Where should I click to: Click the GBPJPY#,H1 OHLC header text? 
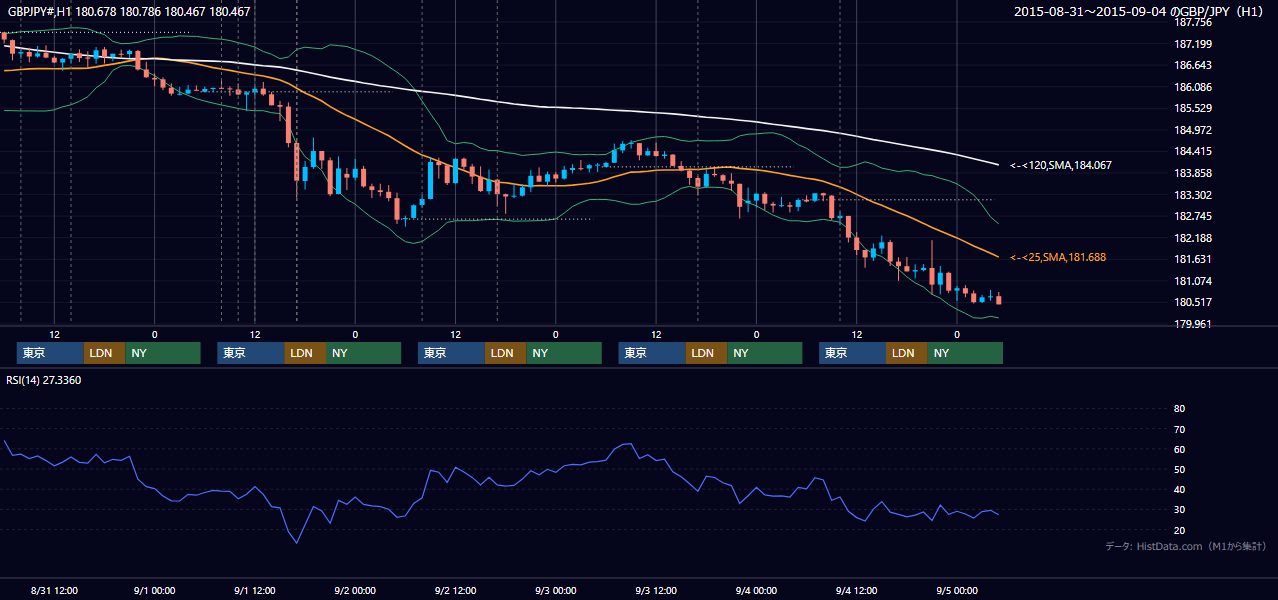[x=129, y=12]
